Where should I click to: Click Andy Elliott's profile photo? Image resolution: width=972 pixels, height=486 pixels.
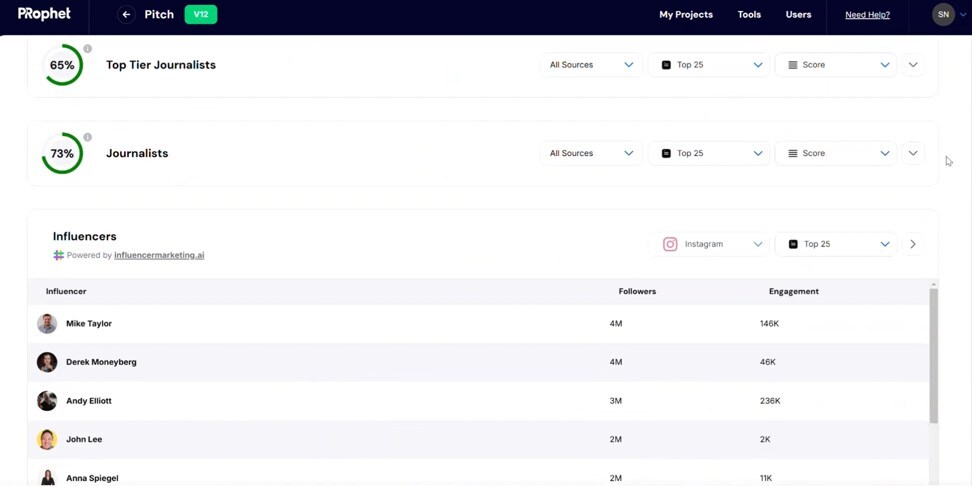pos(47,401)
